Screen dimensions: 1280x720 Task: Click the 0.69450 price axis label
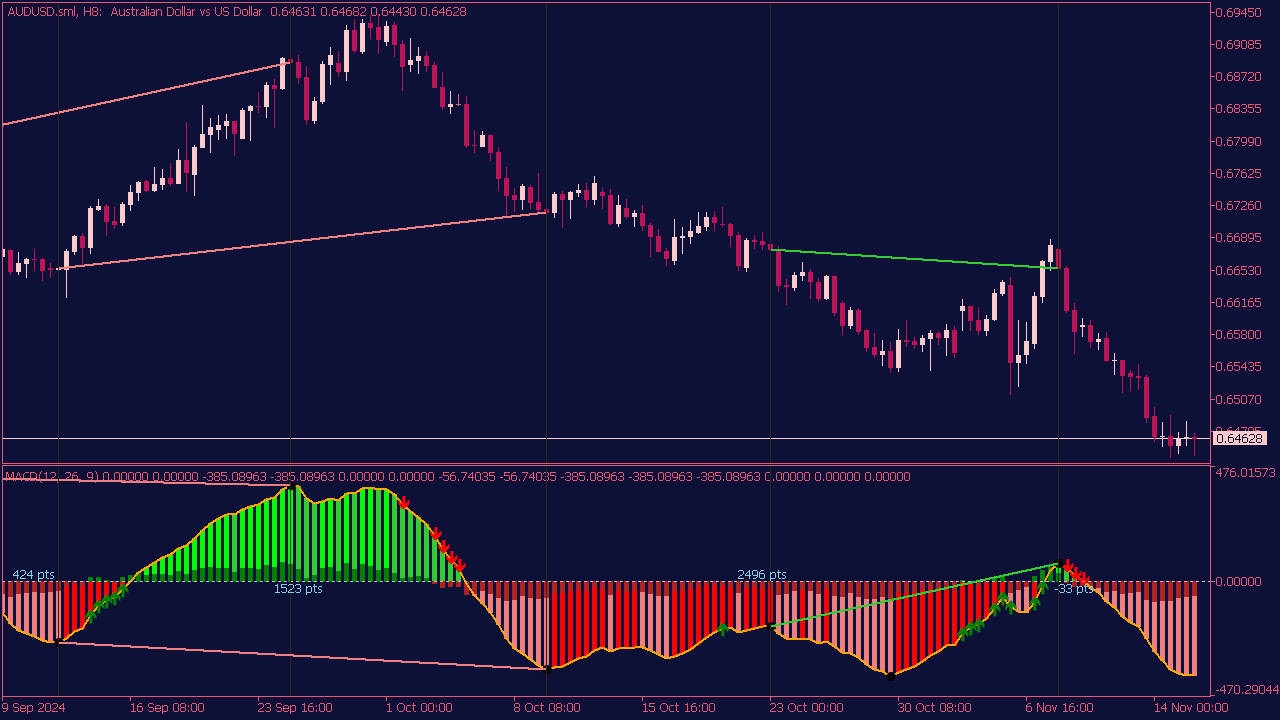point(1238,12)
